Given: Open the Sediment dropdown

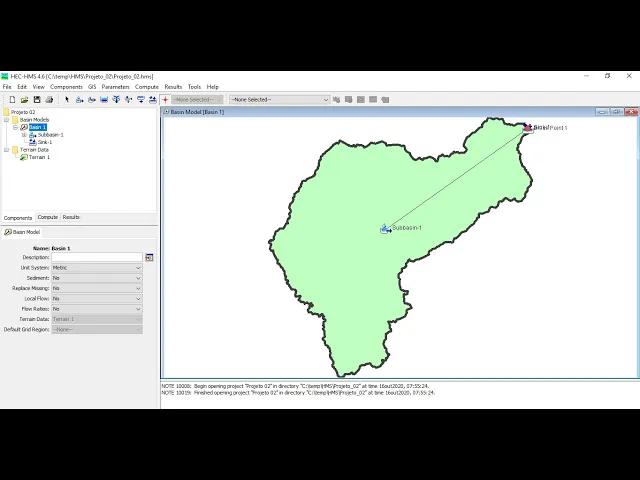Looking at the screenshot, I should 97,278.
